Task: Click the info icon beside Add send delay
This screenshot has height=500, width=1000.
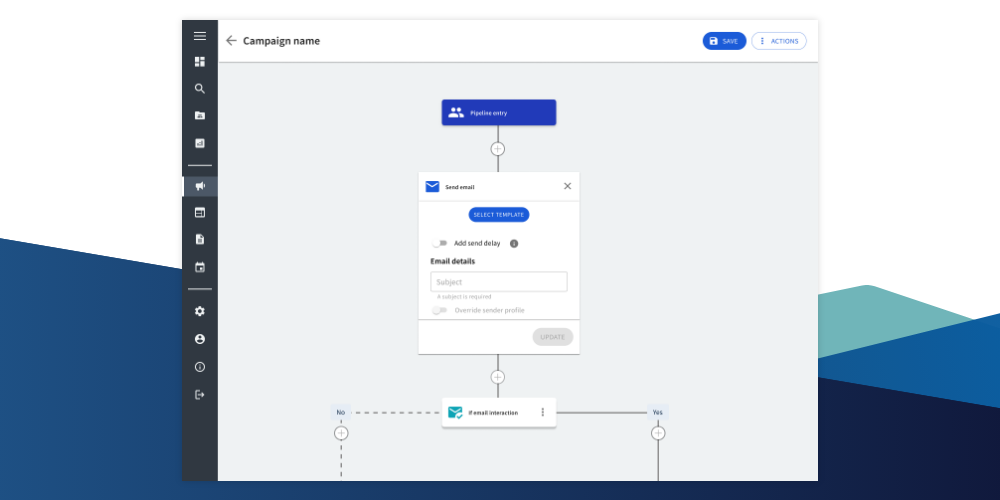Action: tap(514, 243)
